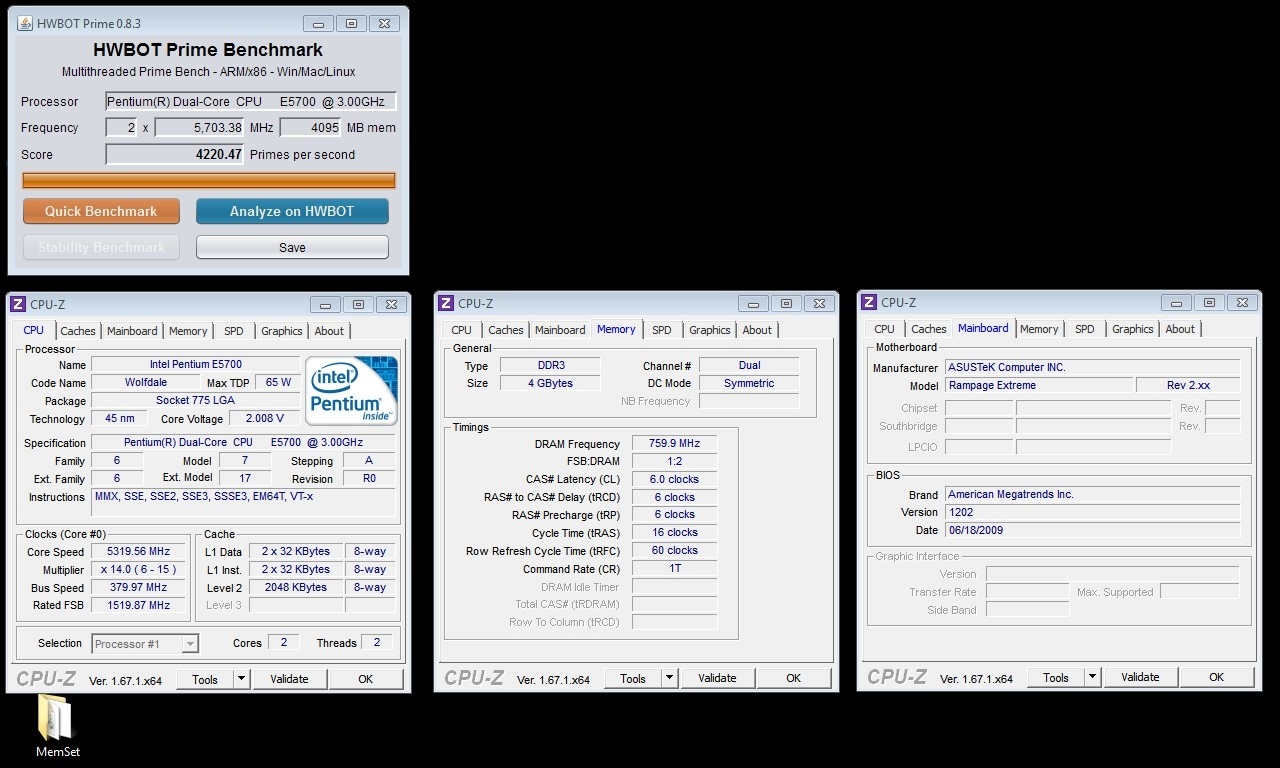Select the CAS# Latency 6.0 clocks value
The image size is (1280, 768).
tap(674, 479)
